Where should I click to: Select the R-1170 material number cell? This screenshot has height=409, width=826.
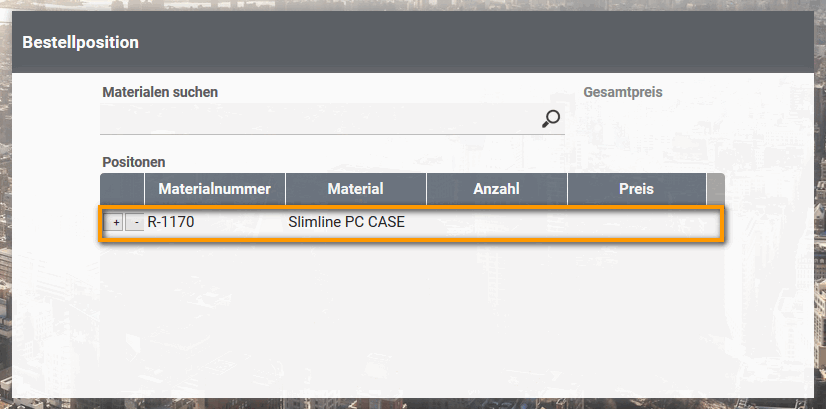(x=171, y=222)
